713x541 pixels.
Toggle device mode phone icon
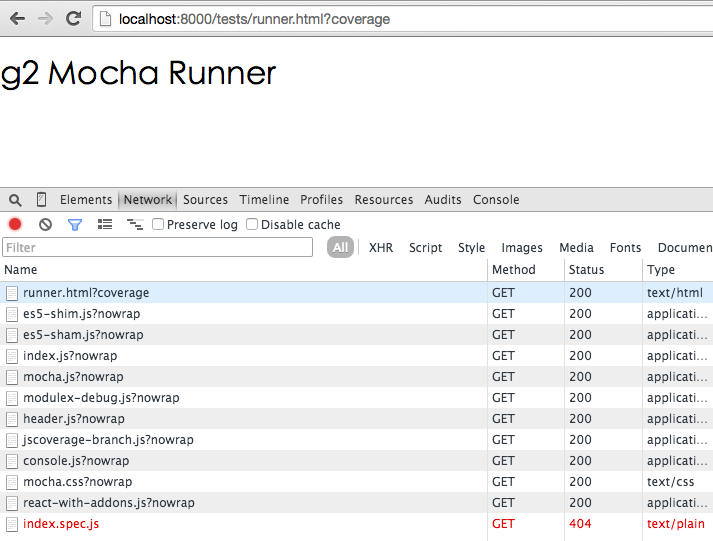(41, 200)
